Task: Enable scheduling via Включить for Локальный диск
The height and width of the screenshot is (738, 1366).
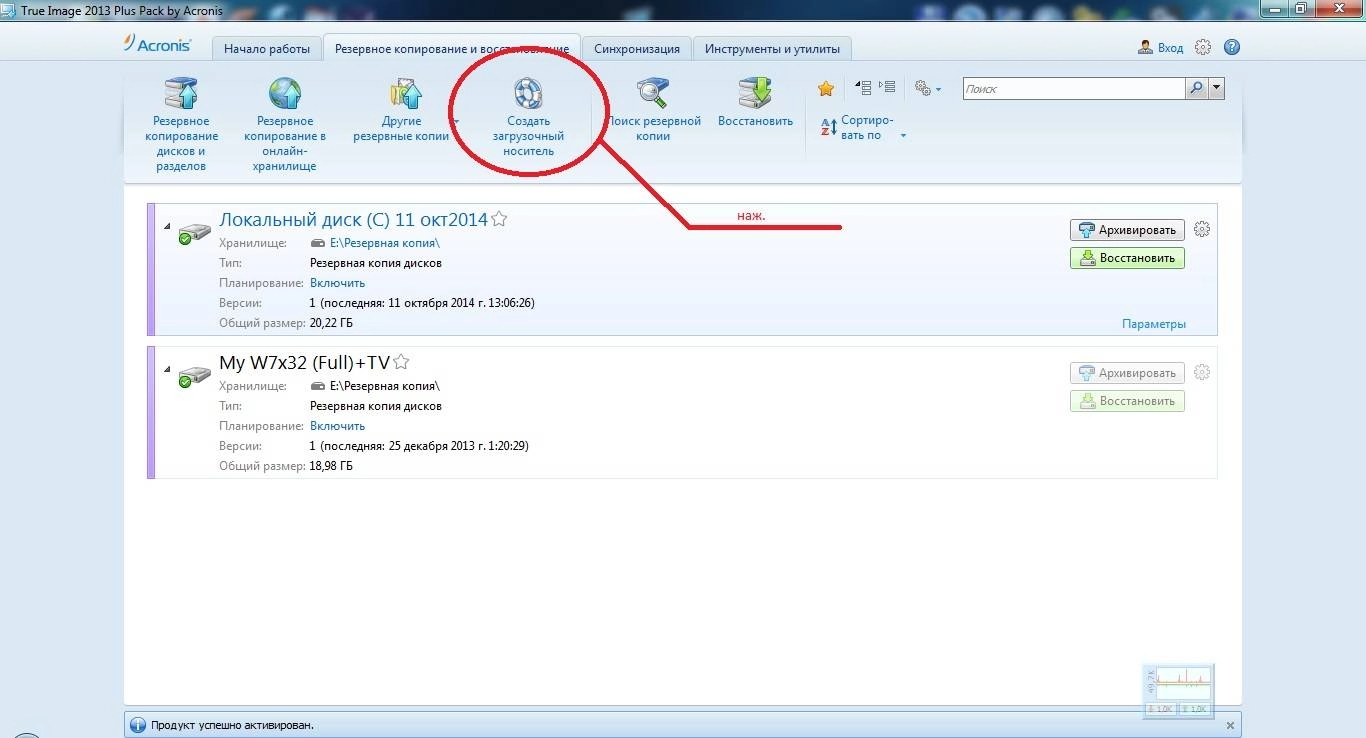Action: [x=337, y=283]
